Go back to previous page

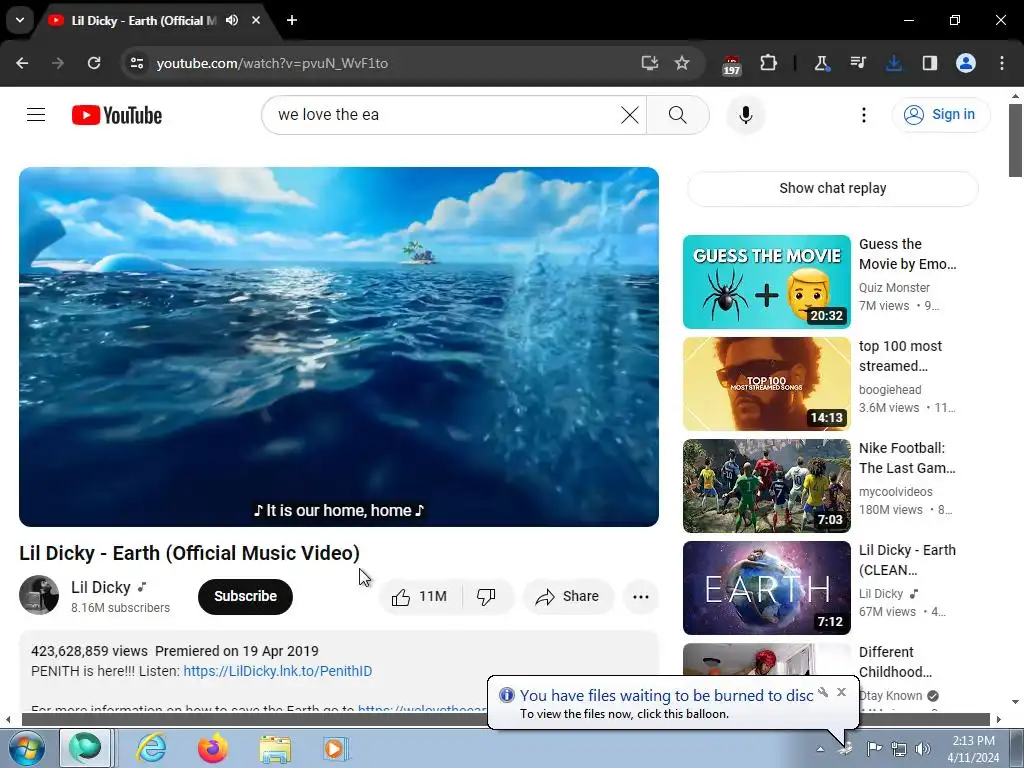click(x=22, y=63)
